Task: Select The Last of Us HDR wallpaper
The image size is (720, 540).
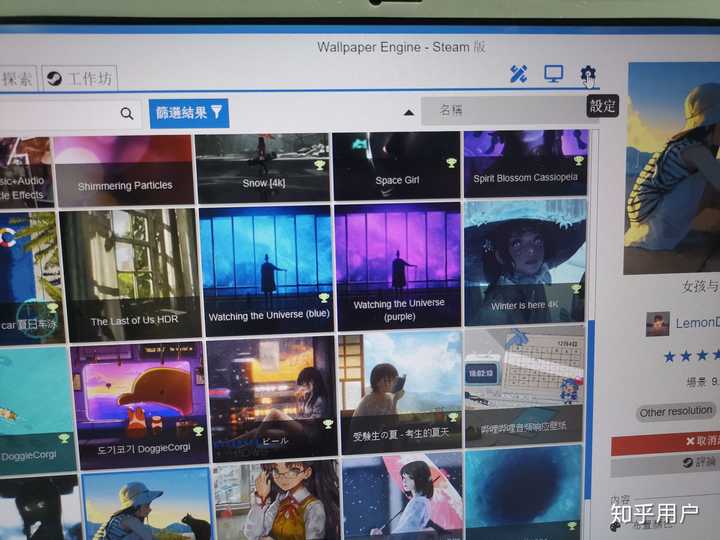Action: [130, 274]
